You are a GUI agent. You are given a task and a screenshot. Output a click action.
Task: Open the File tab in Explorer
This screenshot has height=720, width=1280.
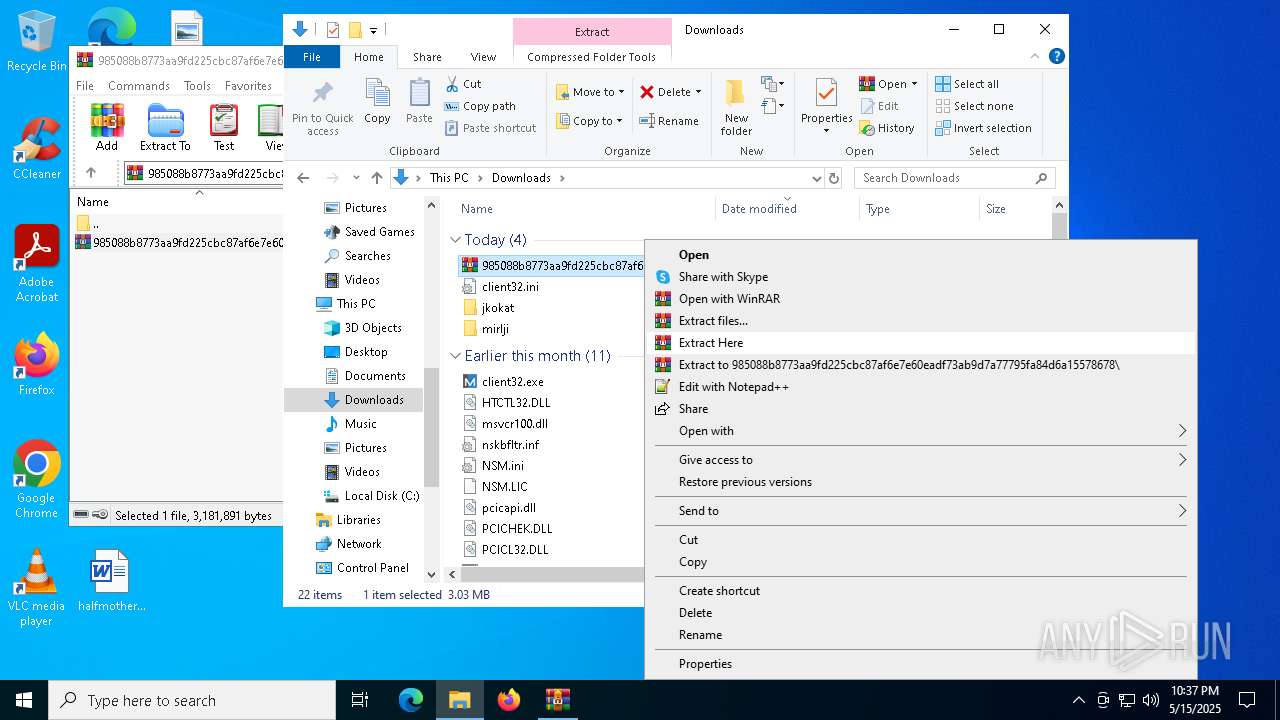pos(312,57)
